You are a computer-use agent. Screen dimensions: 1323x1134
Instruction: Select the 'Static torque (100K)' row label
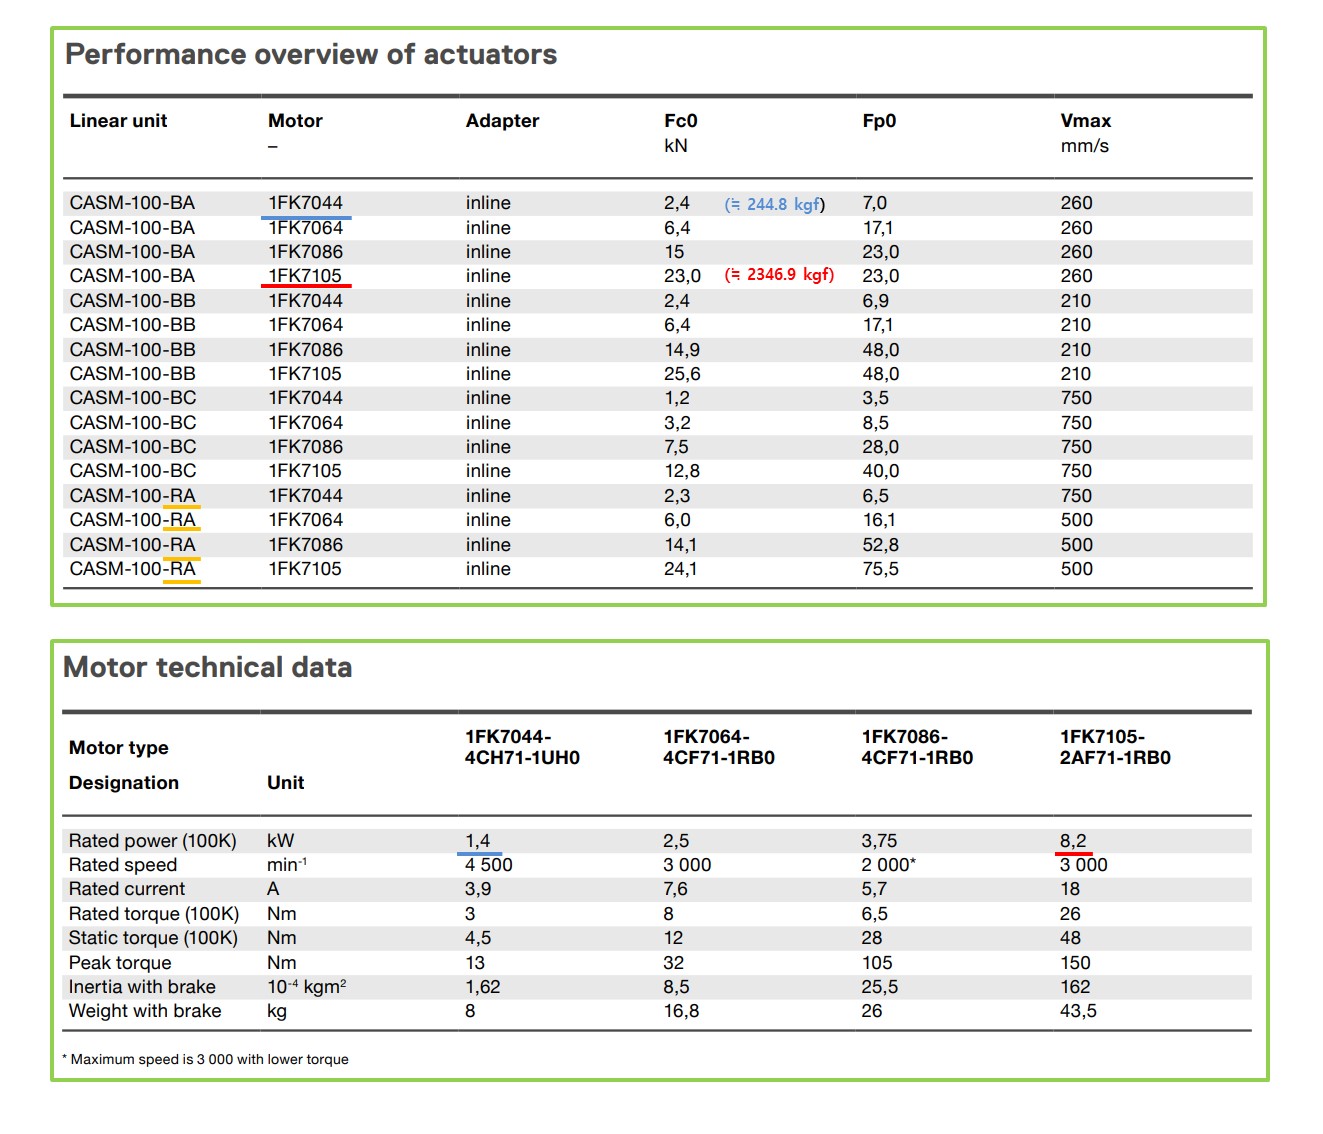153,938
